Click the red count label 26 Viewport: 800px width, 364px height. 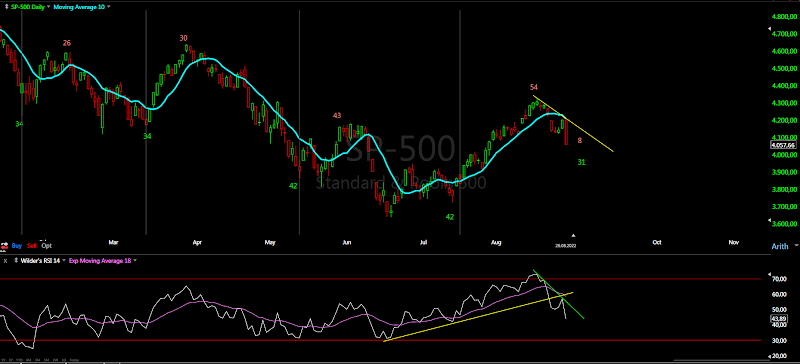(x=67, y=43)
